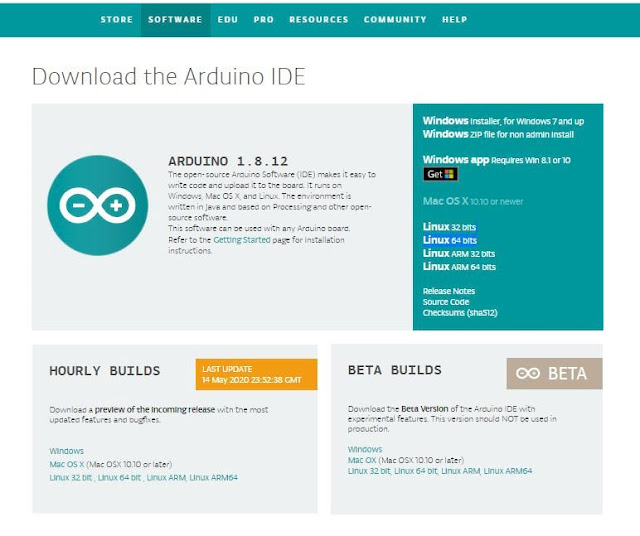Open the HELP menu
Viewport: 640px width, 536px height.
pyautogui.click(x=454, y=19)
